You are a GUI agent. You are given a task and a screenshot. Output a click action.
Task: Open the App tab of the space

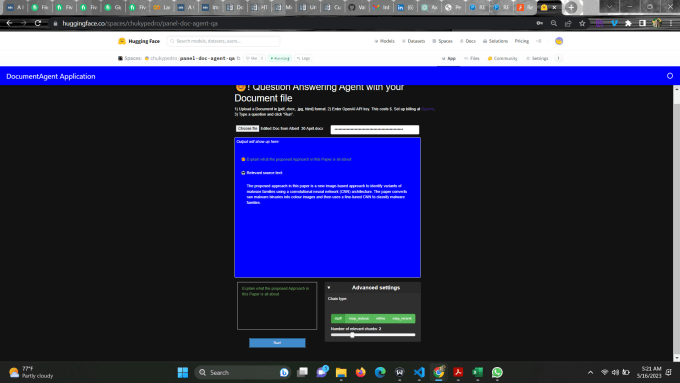(448, 58)
